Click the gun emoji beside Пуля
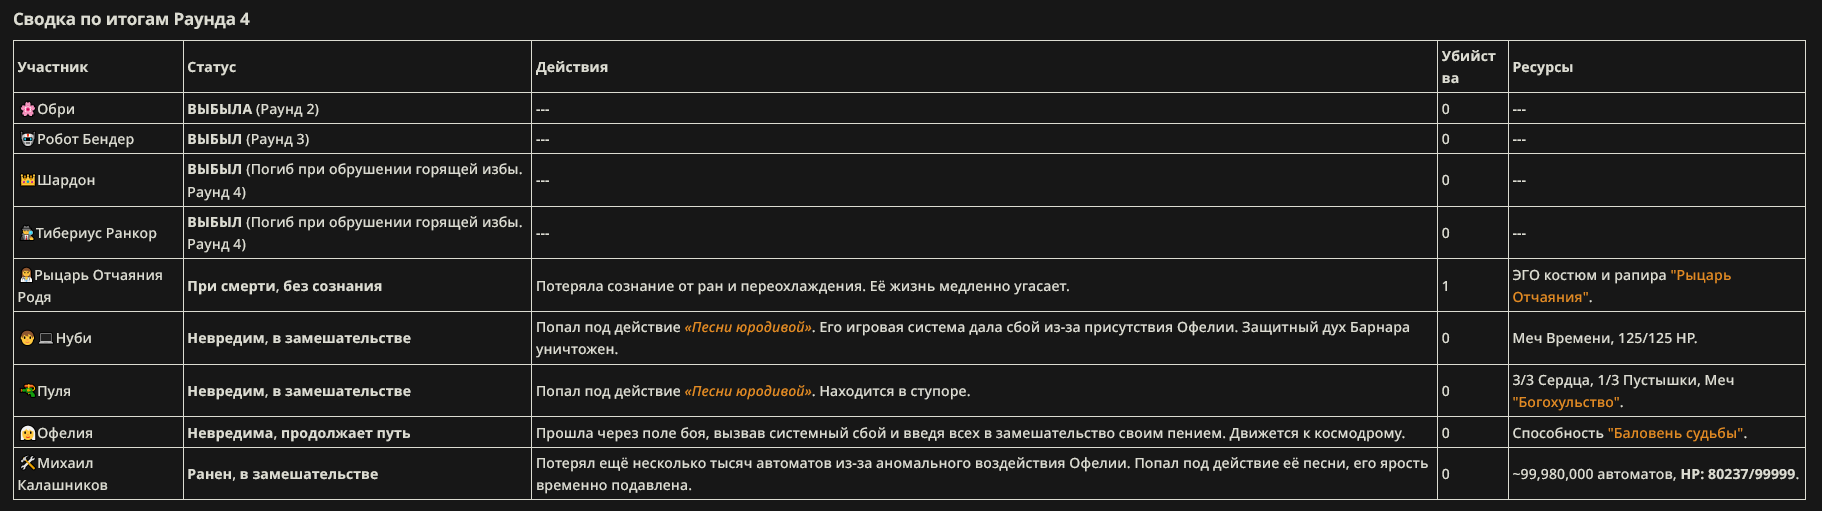The height and width of the screenshot is (511, 1822). (28, 391)
